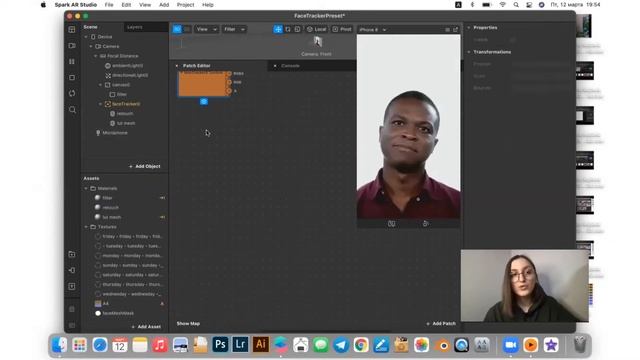Select the retouch material in Assets
This screenshot has height=360, width=640.
point(107,208)
